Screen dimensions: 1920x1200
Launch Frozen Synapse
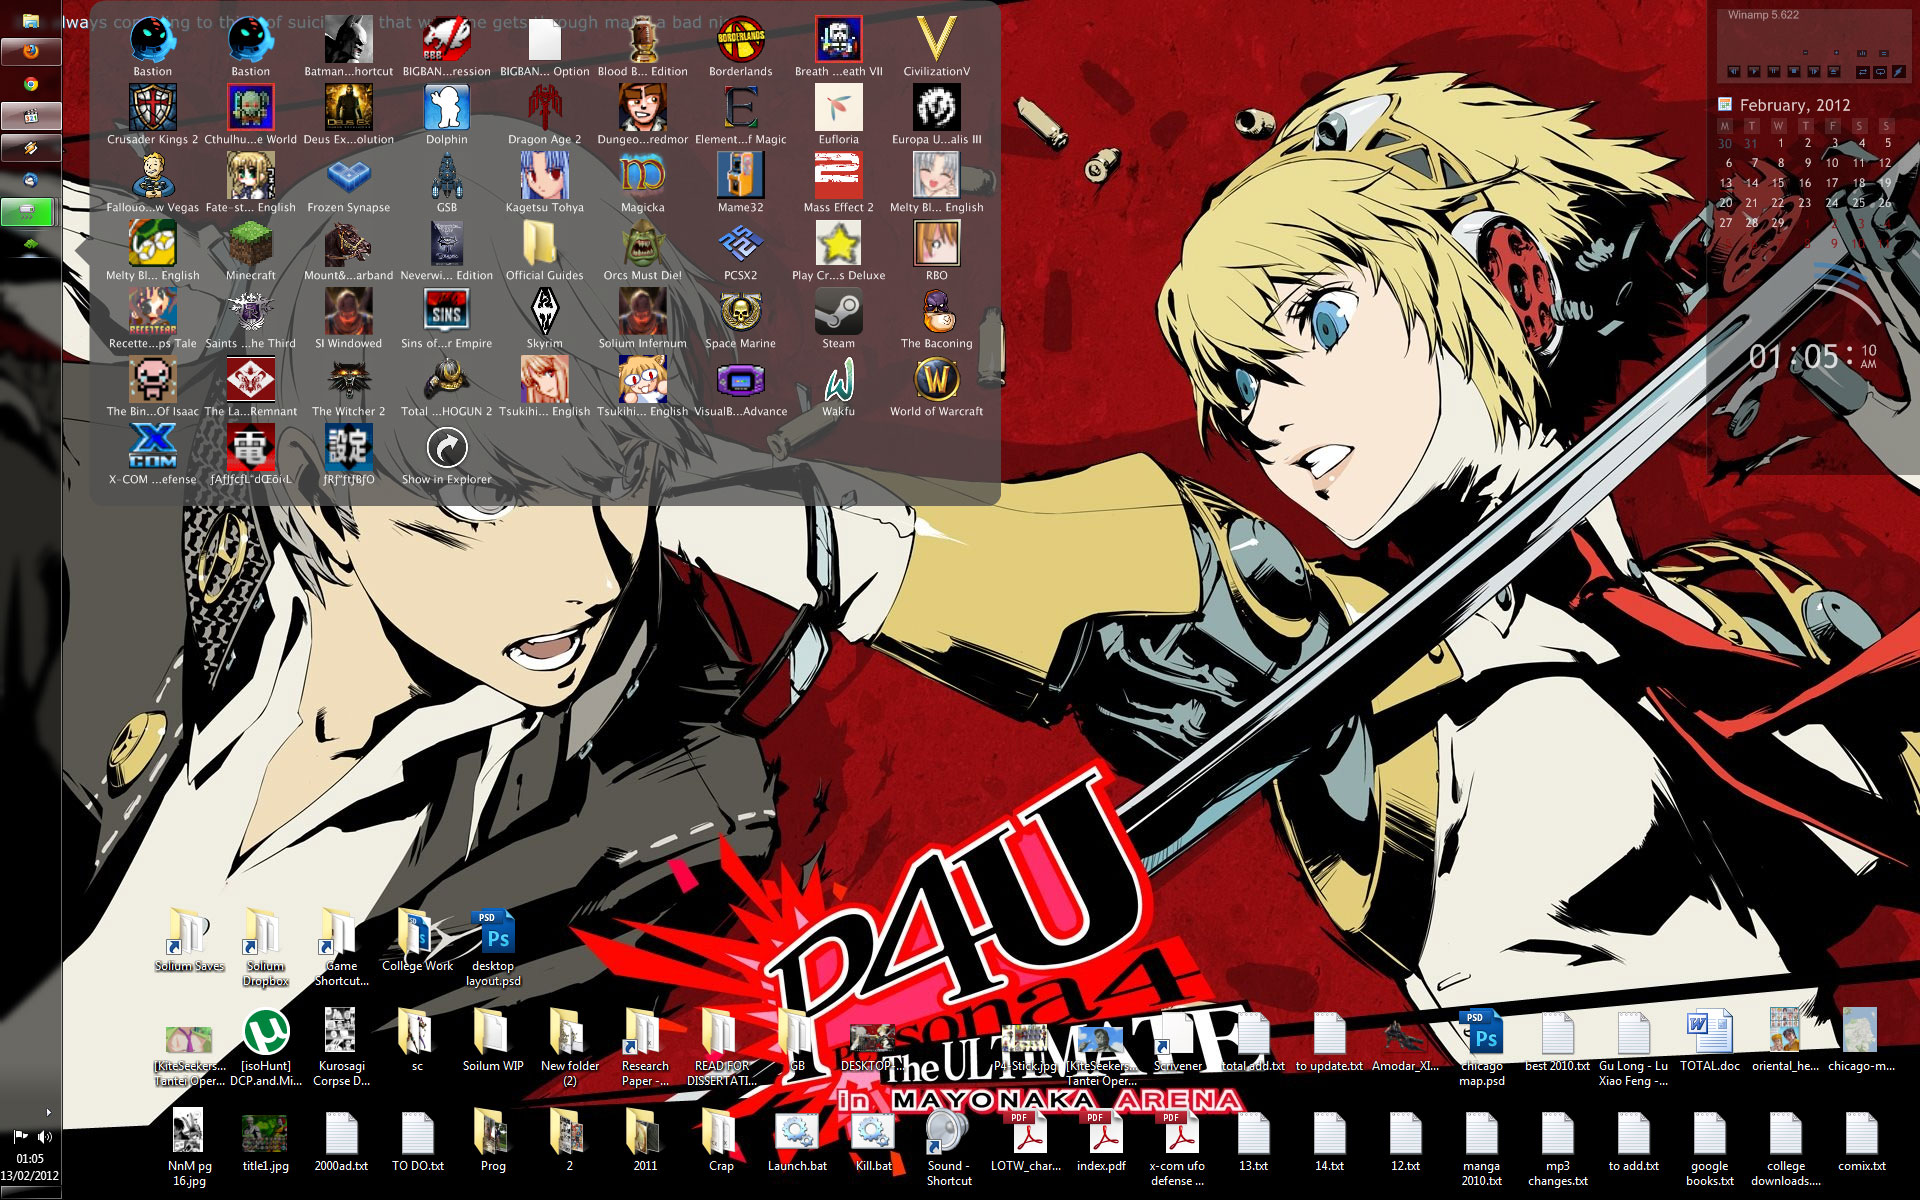click(348, 183)
